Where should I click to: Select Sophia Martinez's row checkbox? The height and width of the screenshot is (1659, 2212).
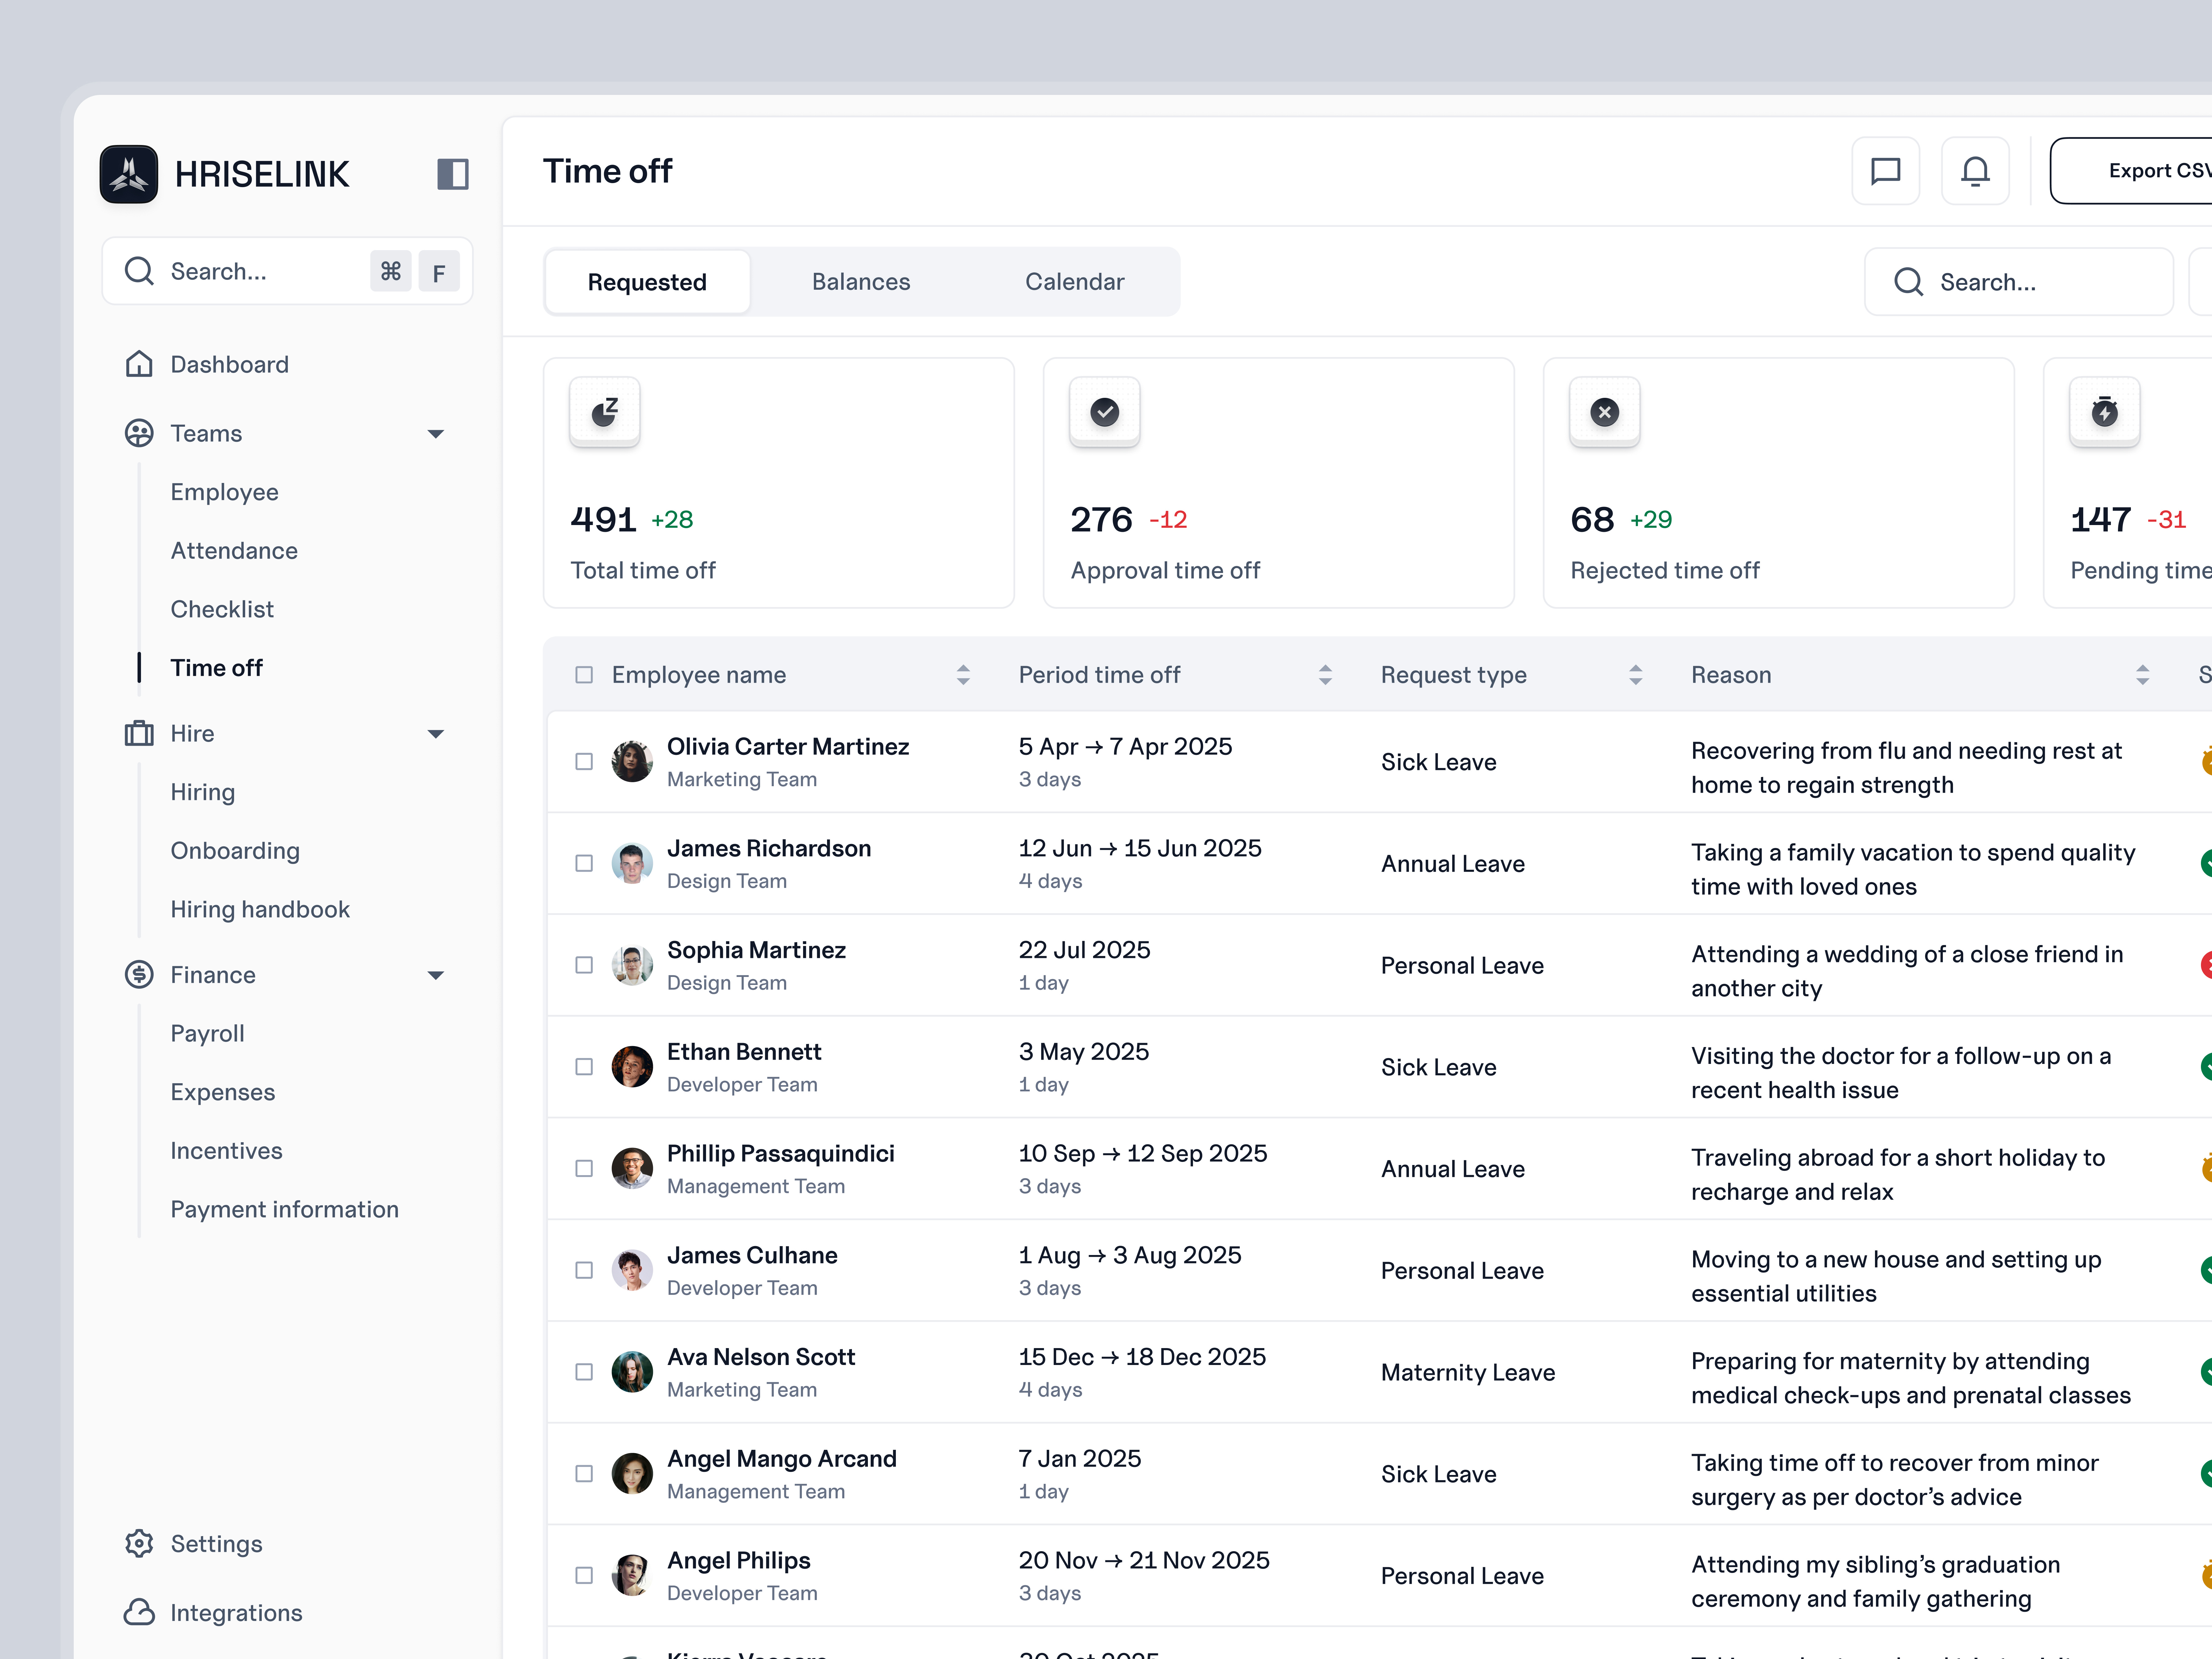click(x=584, y=965)
